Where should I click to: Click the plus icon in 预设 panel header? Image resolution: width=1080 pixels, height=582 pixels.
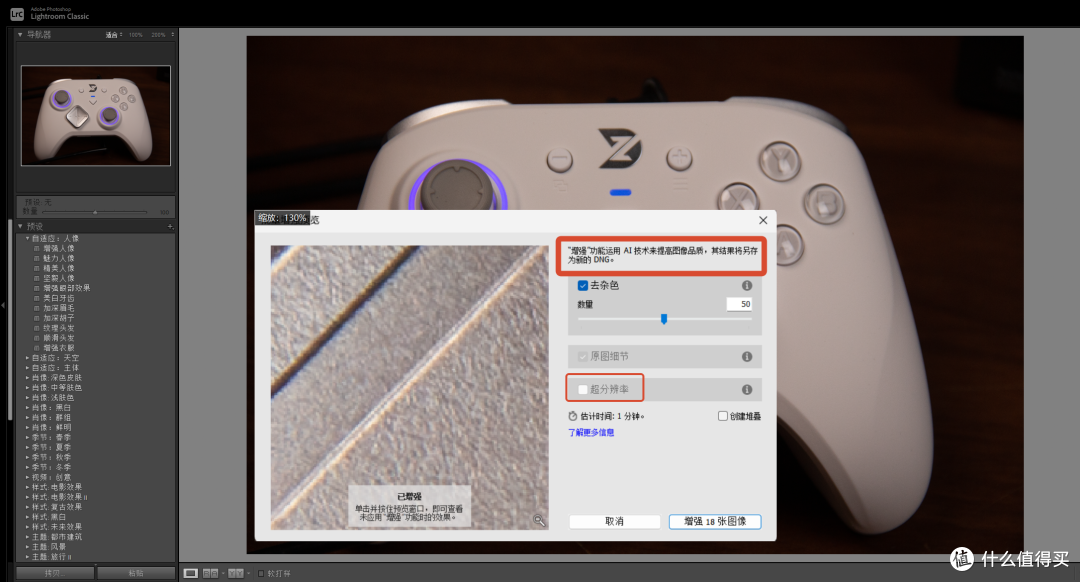170,227
